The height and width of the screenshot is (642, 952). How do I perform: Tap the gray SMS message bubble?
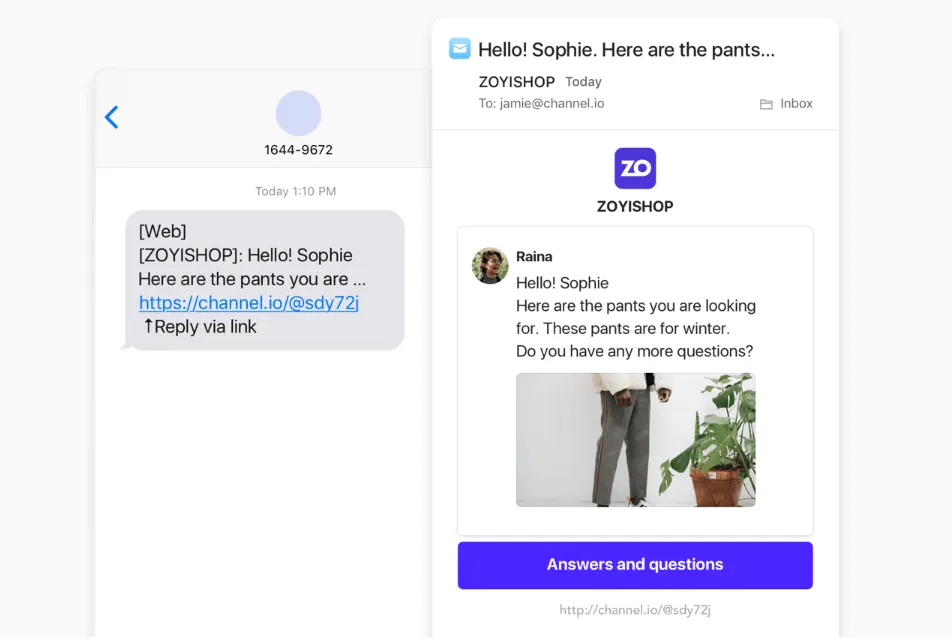point(265,280)
